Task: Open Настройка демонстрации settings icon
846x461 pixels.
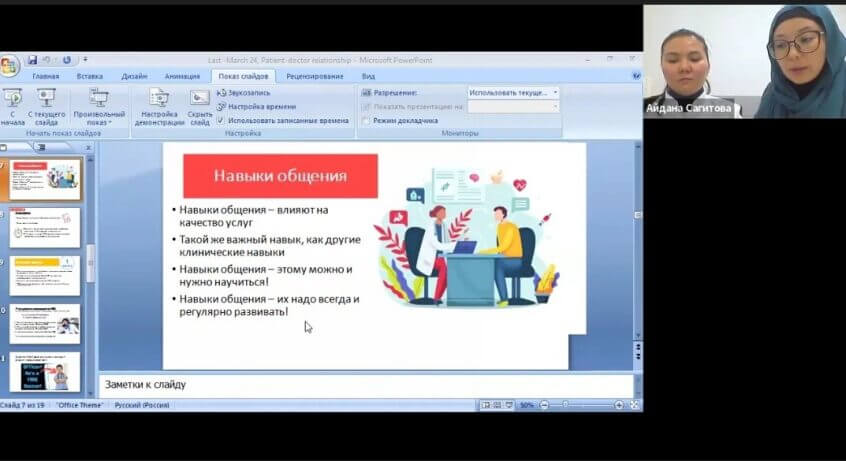Action: (159, 97)
